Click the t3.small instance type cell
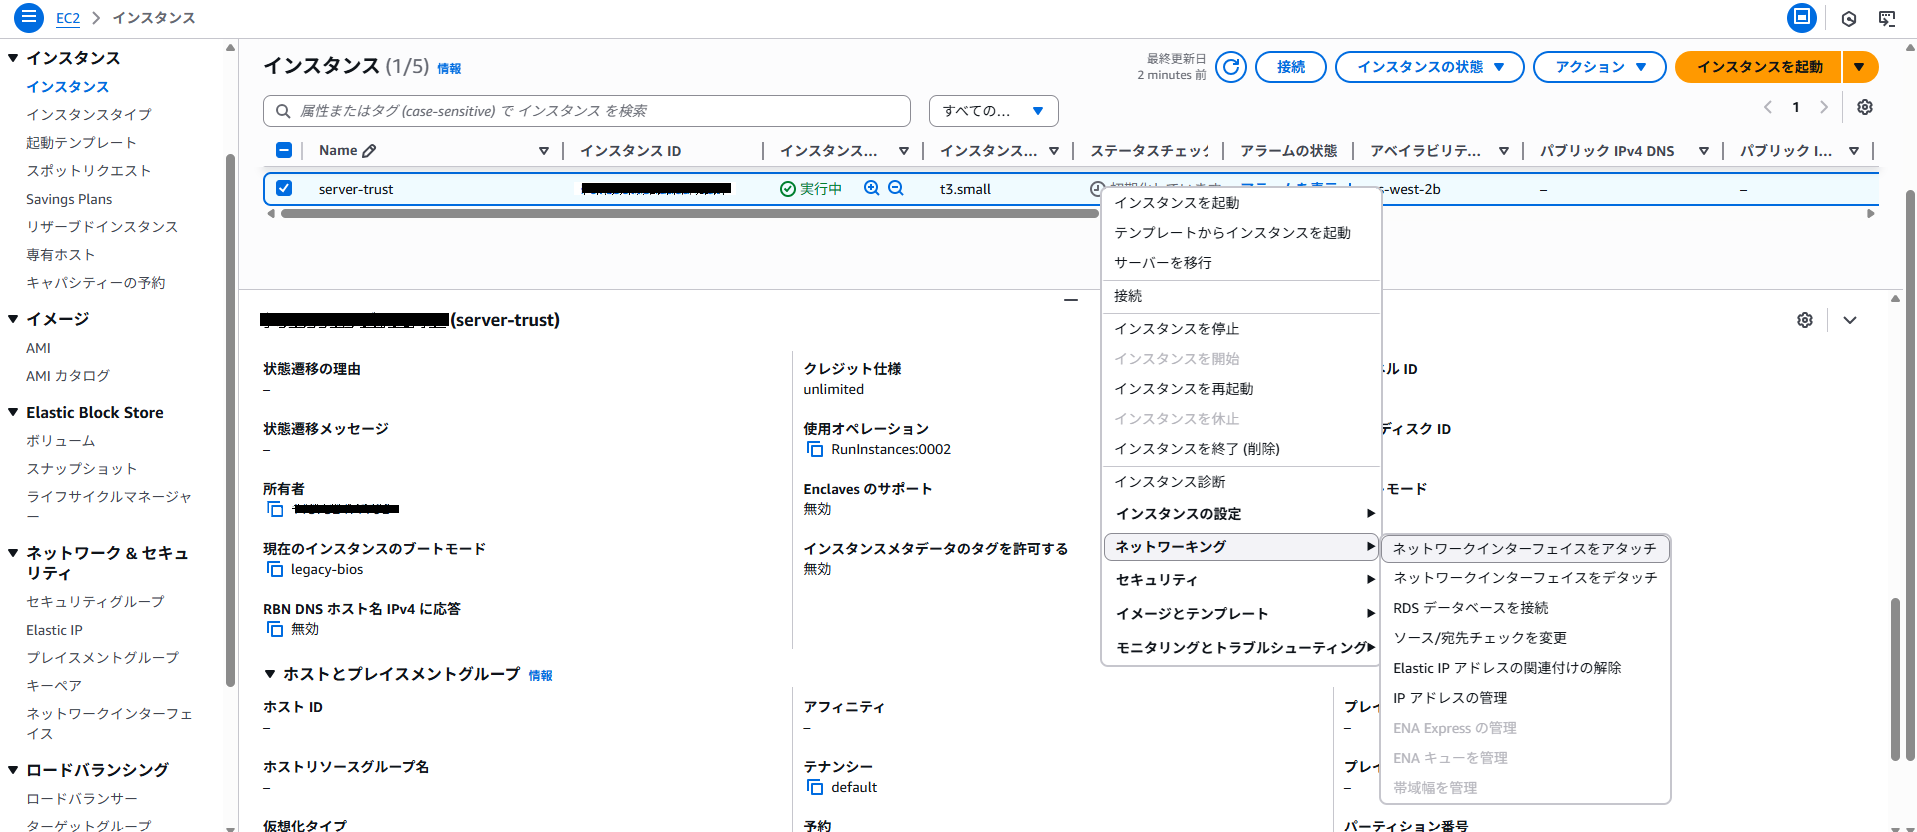This screenshot has height=832, width=1917. coord(965,189)
